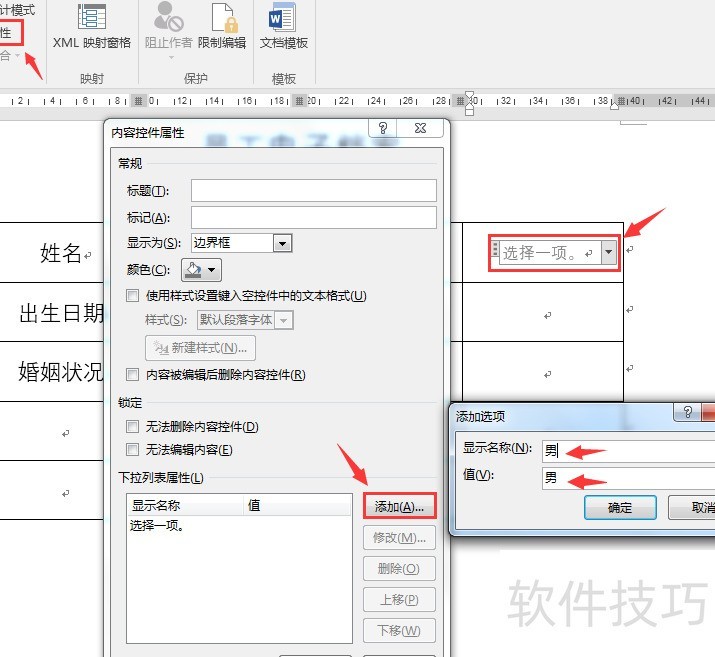Click the 显示名称(N) field in 添加选项

tap(628, 451)
